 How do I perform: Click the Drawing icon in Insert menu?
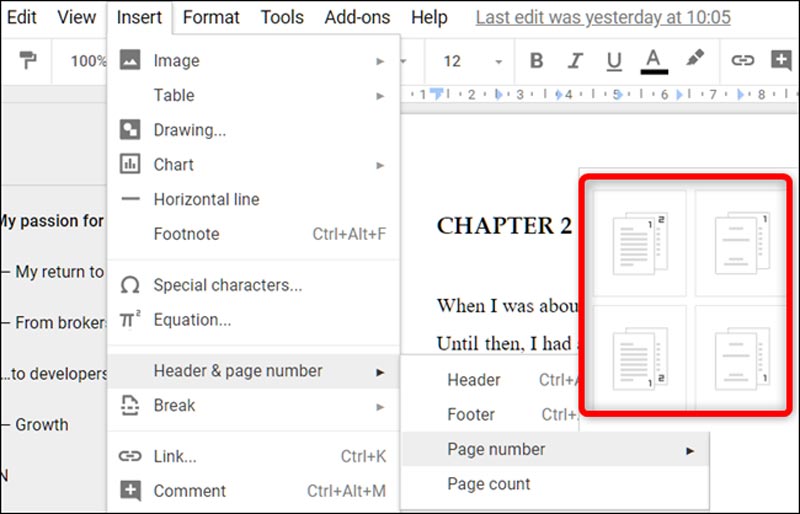(x=130, y=130)
